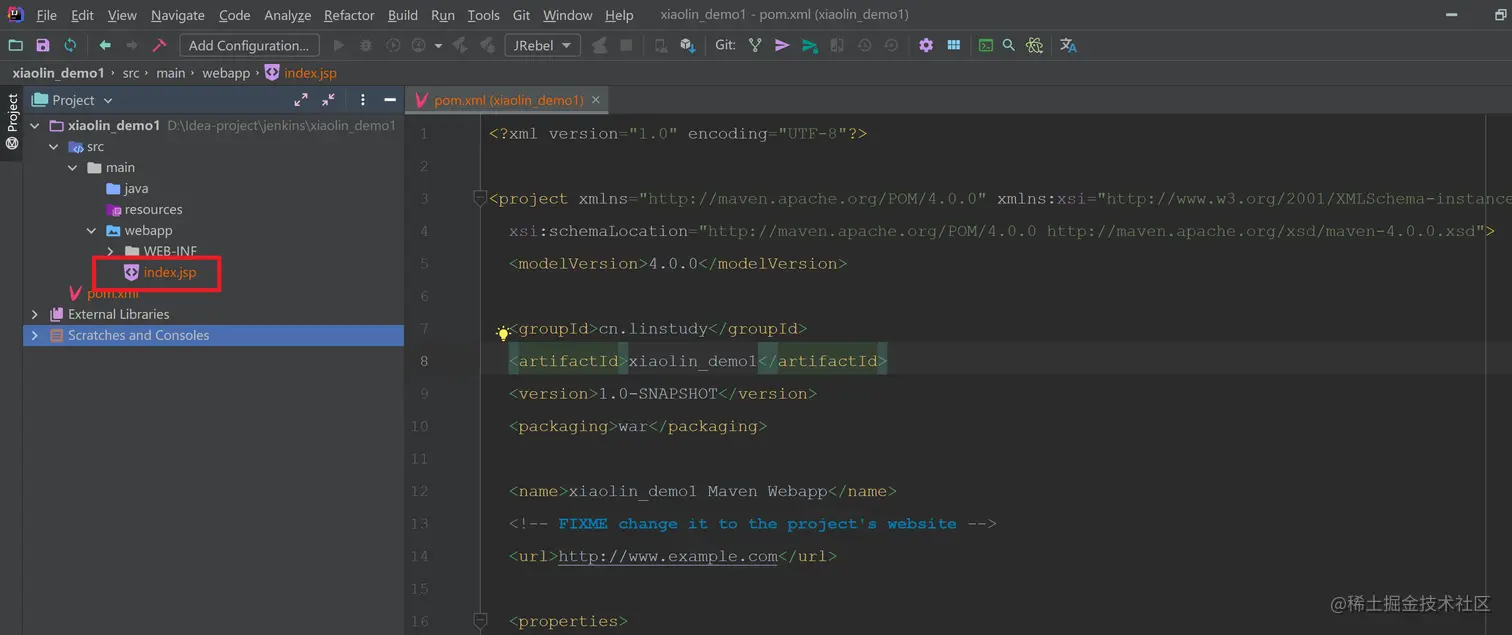Open Settings via the purple gear icon
The image size is (1512, 635).
(926, 45)
